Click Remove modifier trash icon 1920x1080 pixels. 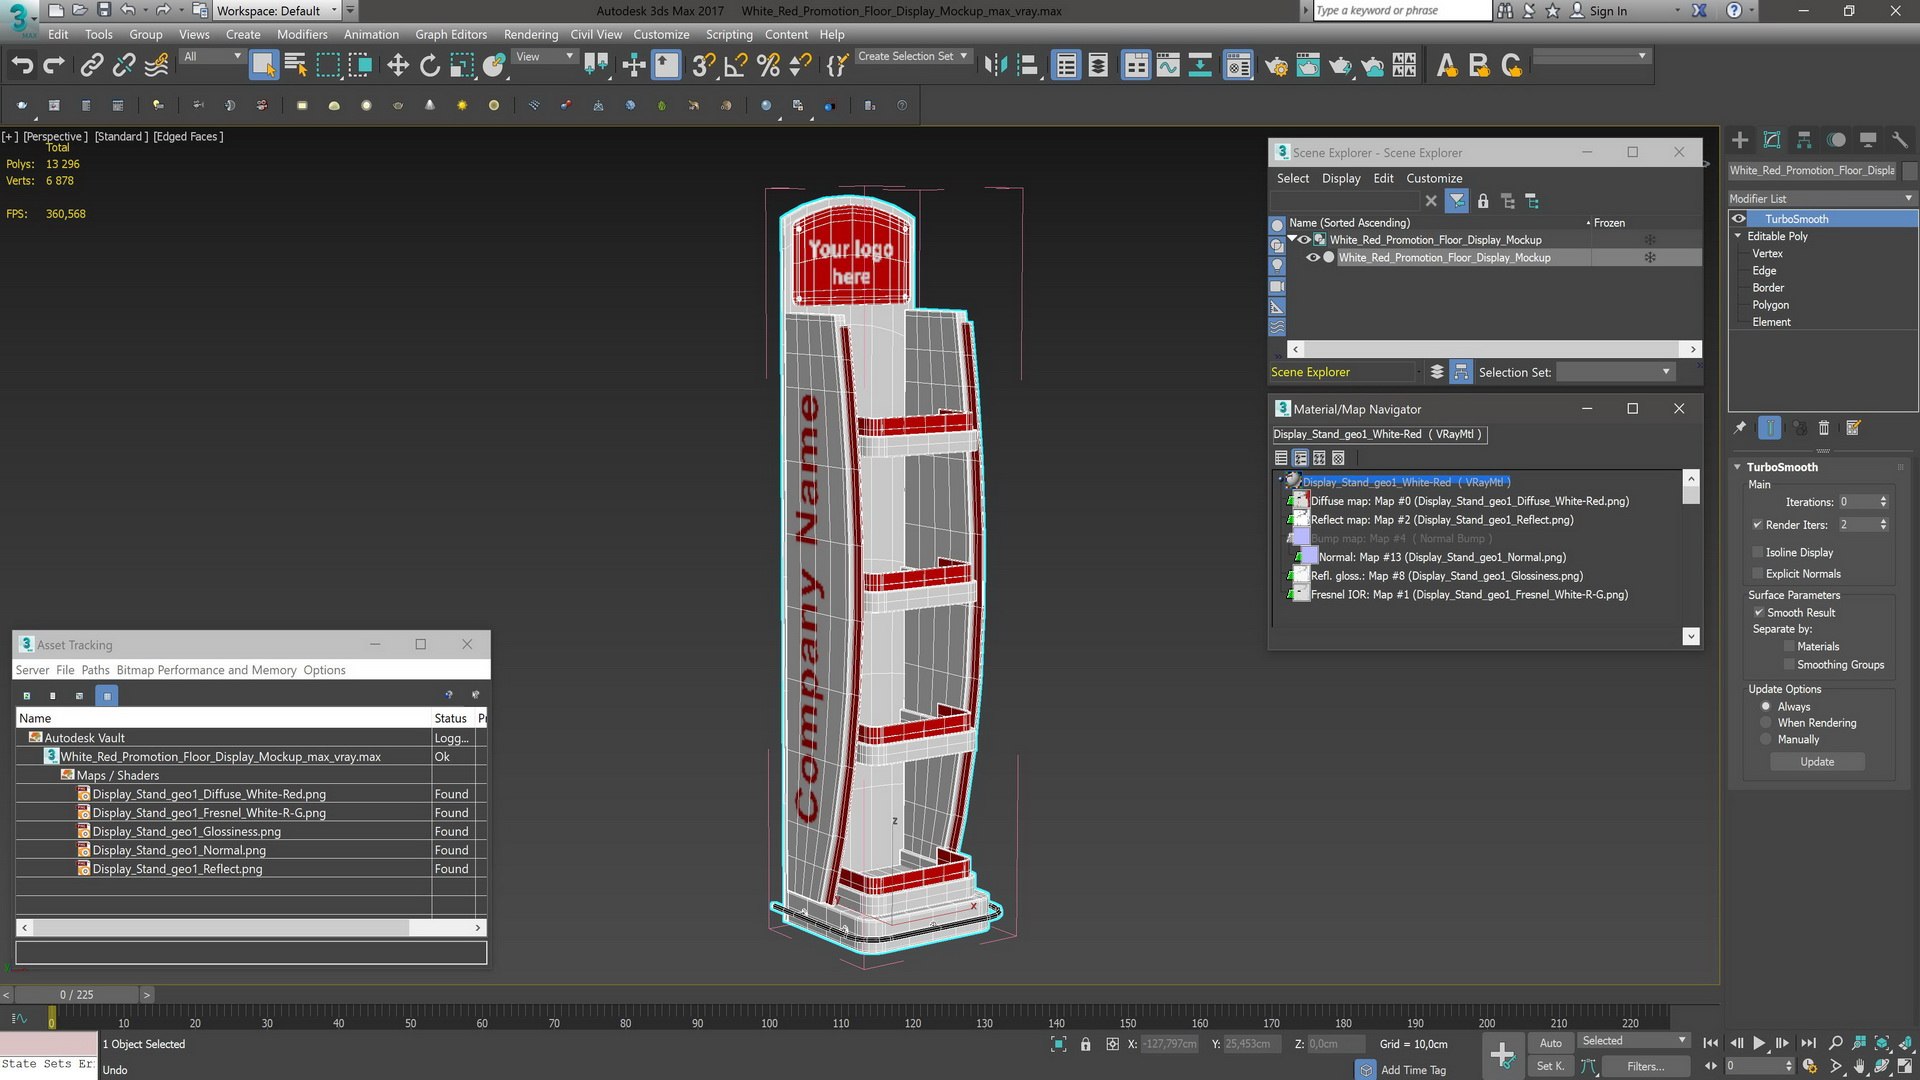(1824, 428)
